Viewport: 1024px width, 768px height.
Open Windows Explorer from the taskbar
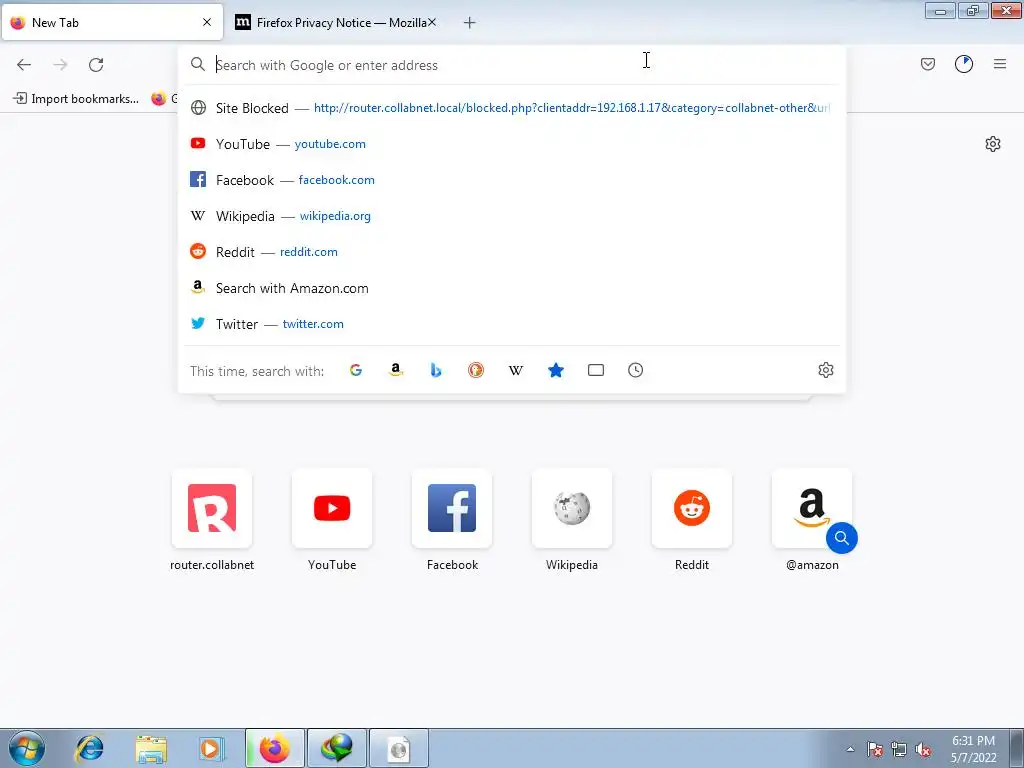(x=151, y=748)
